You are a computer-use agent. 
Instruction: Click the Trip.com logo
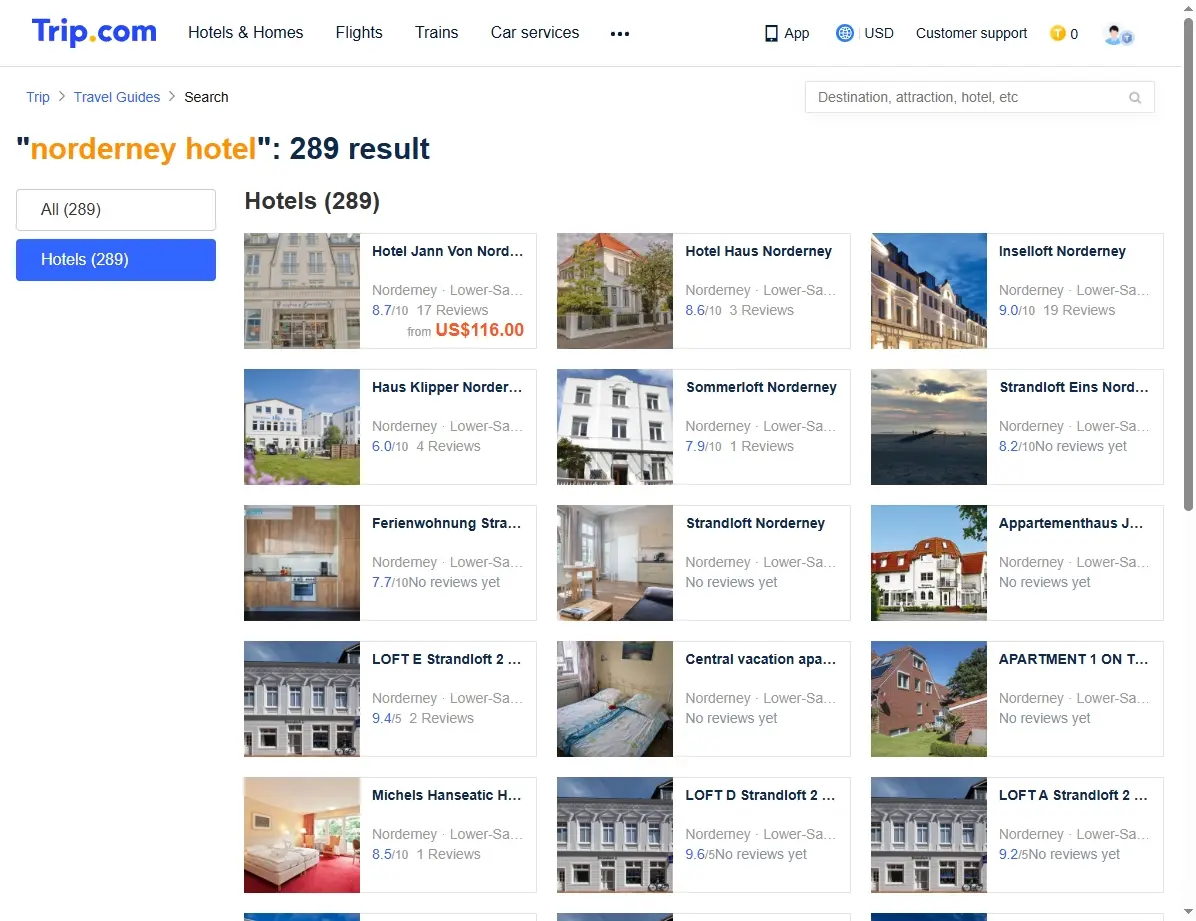94,32
